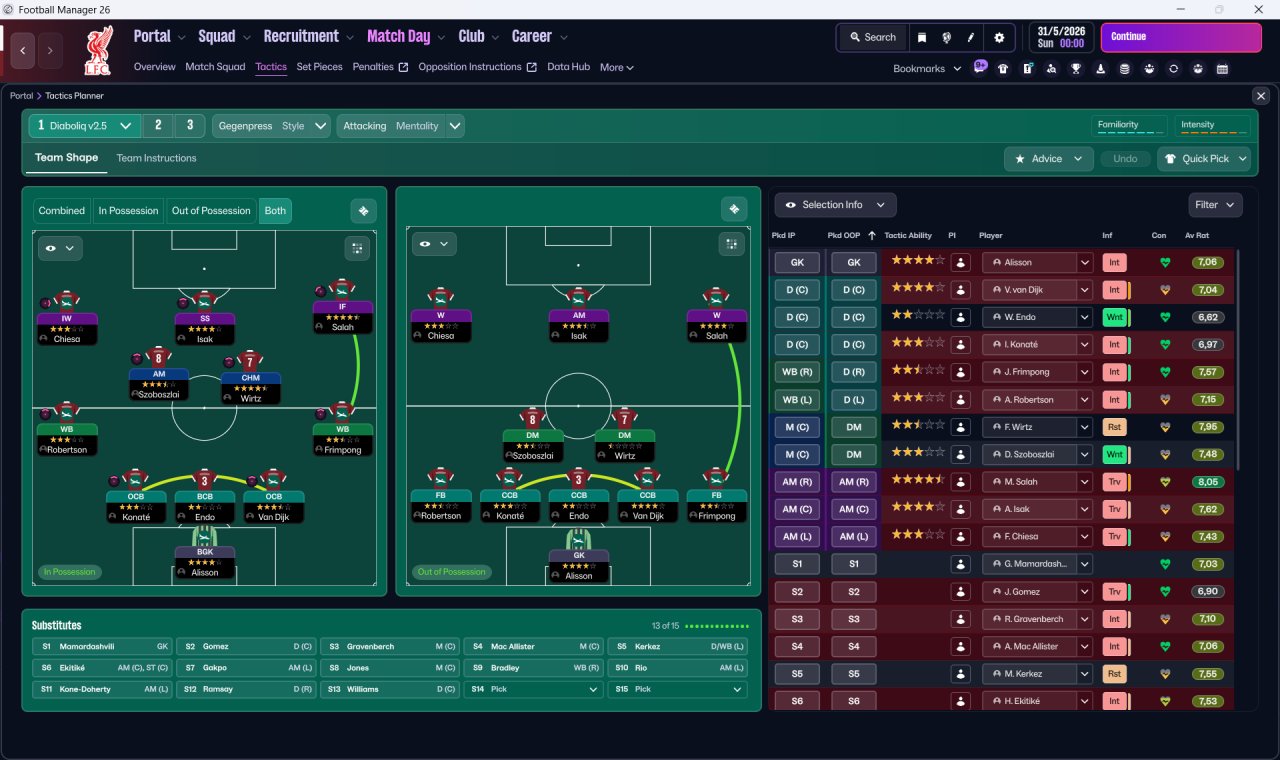Open the world globe icon in top toolbar
The height and width of the screenshot is (760, 1280).
pyautogui.click(x=946, y=37)
